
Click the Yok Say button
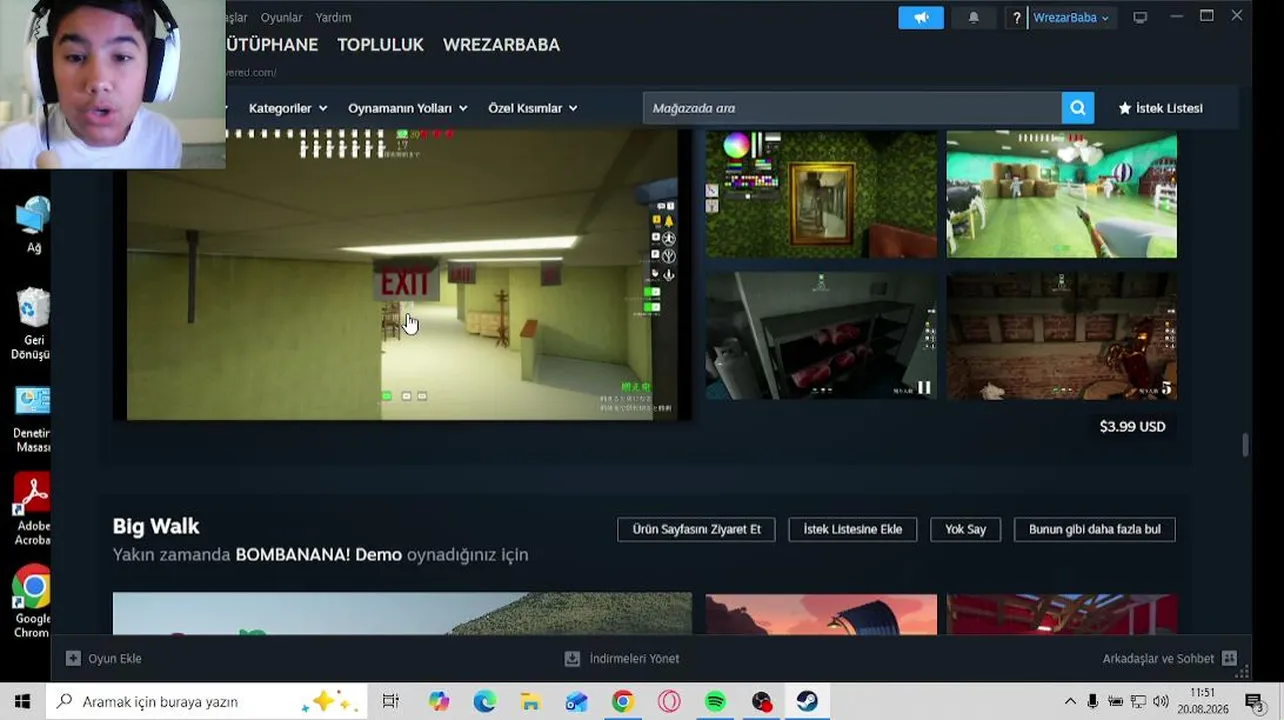965,529
